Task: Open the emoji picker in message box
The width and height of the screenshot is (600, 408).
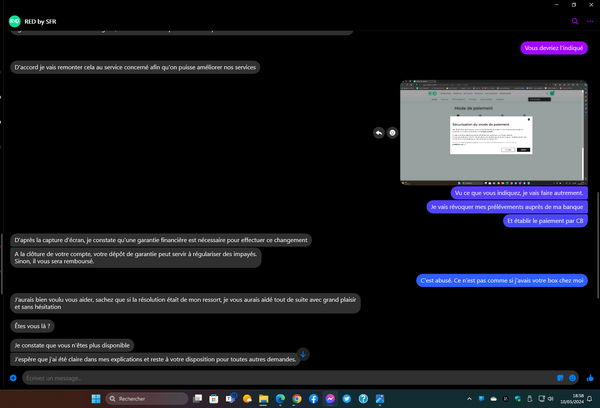Action: click(573, 378)
